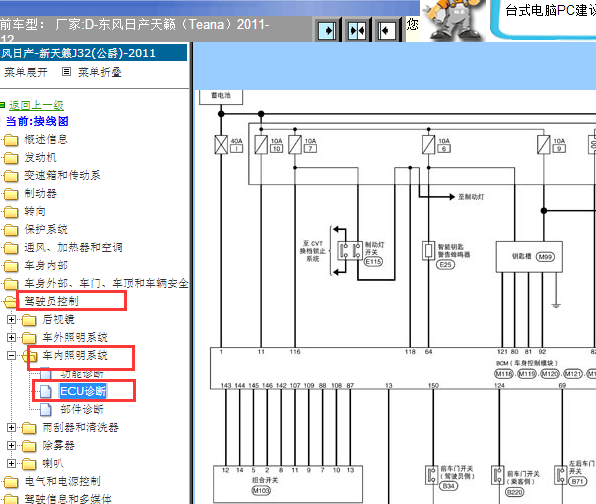Select the 驾驶员控制 folder
The image size is (596, 504).
coord(51,301)
